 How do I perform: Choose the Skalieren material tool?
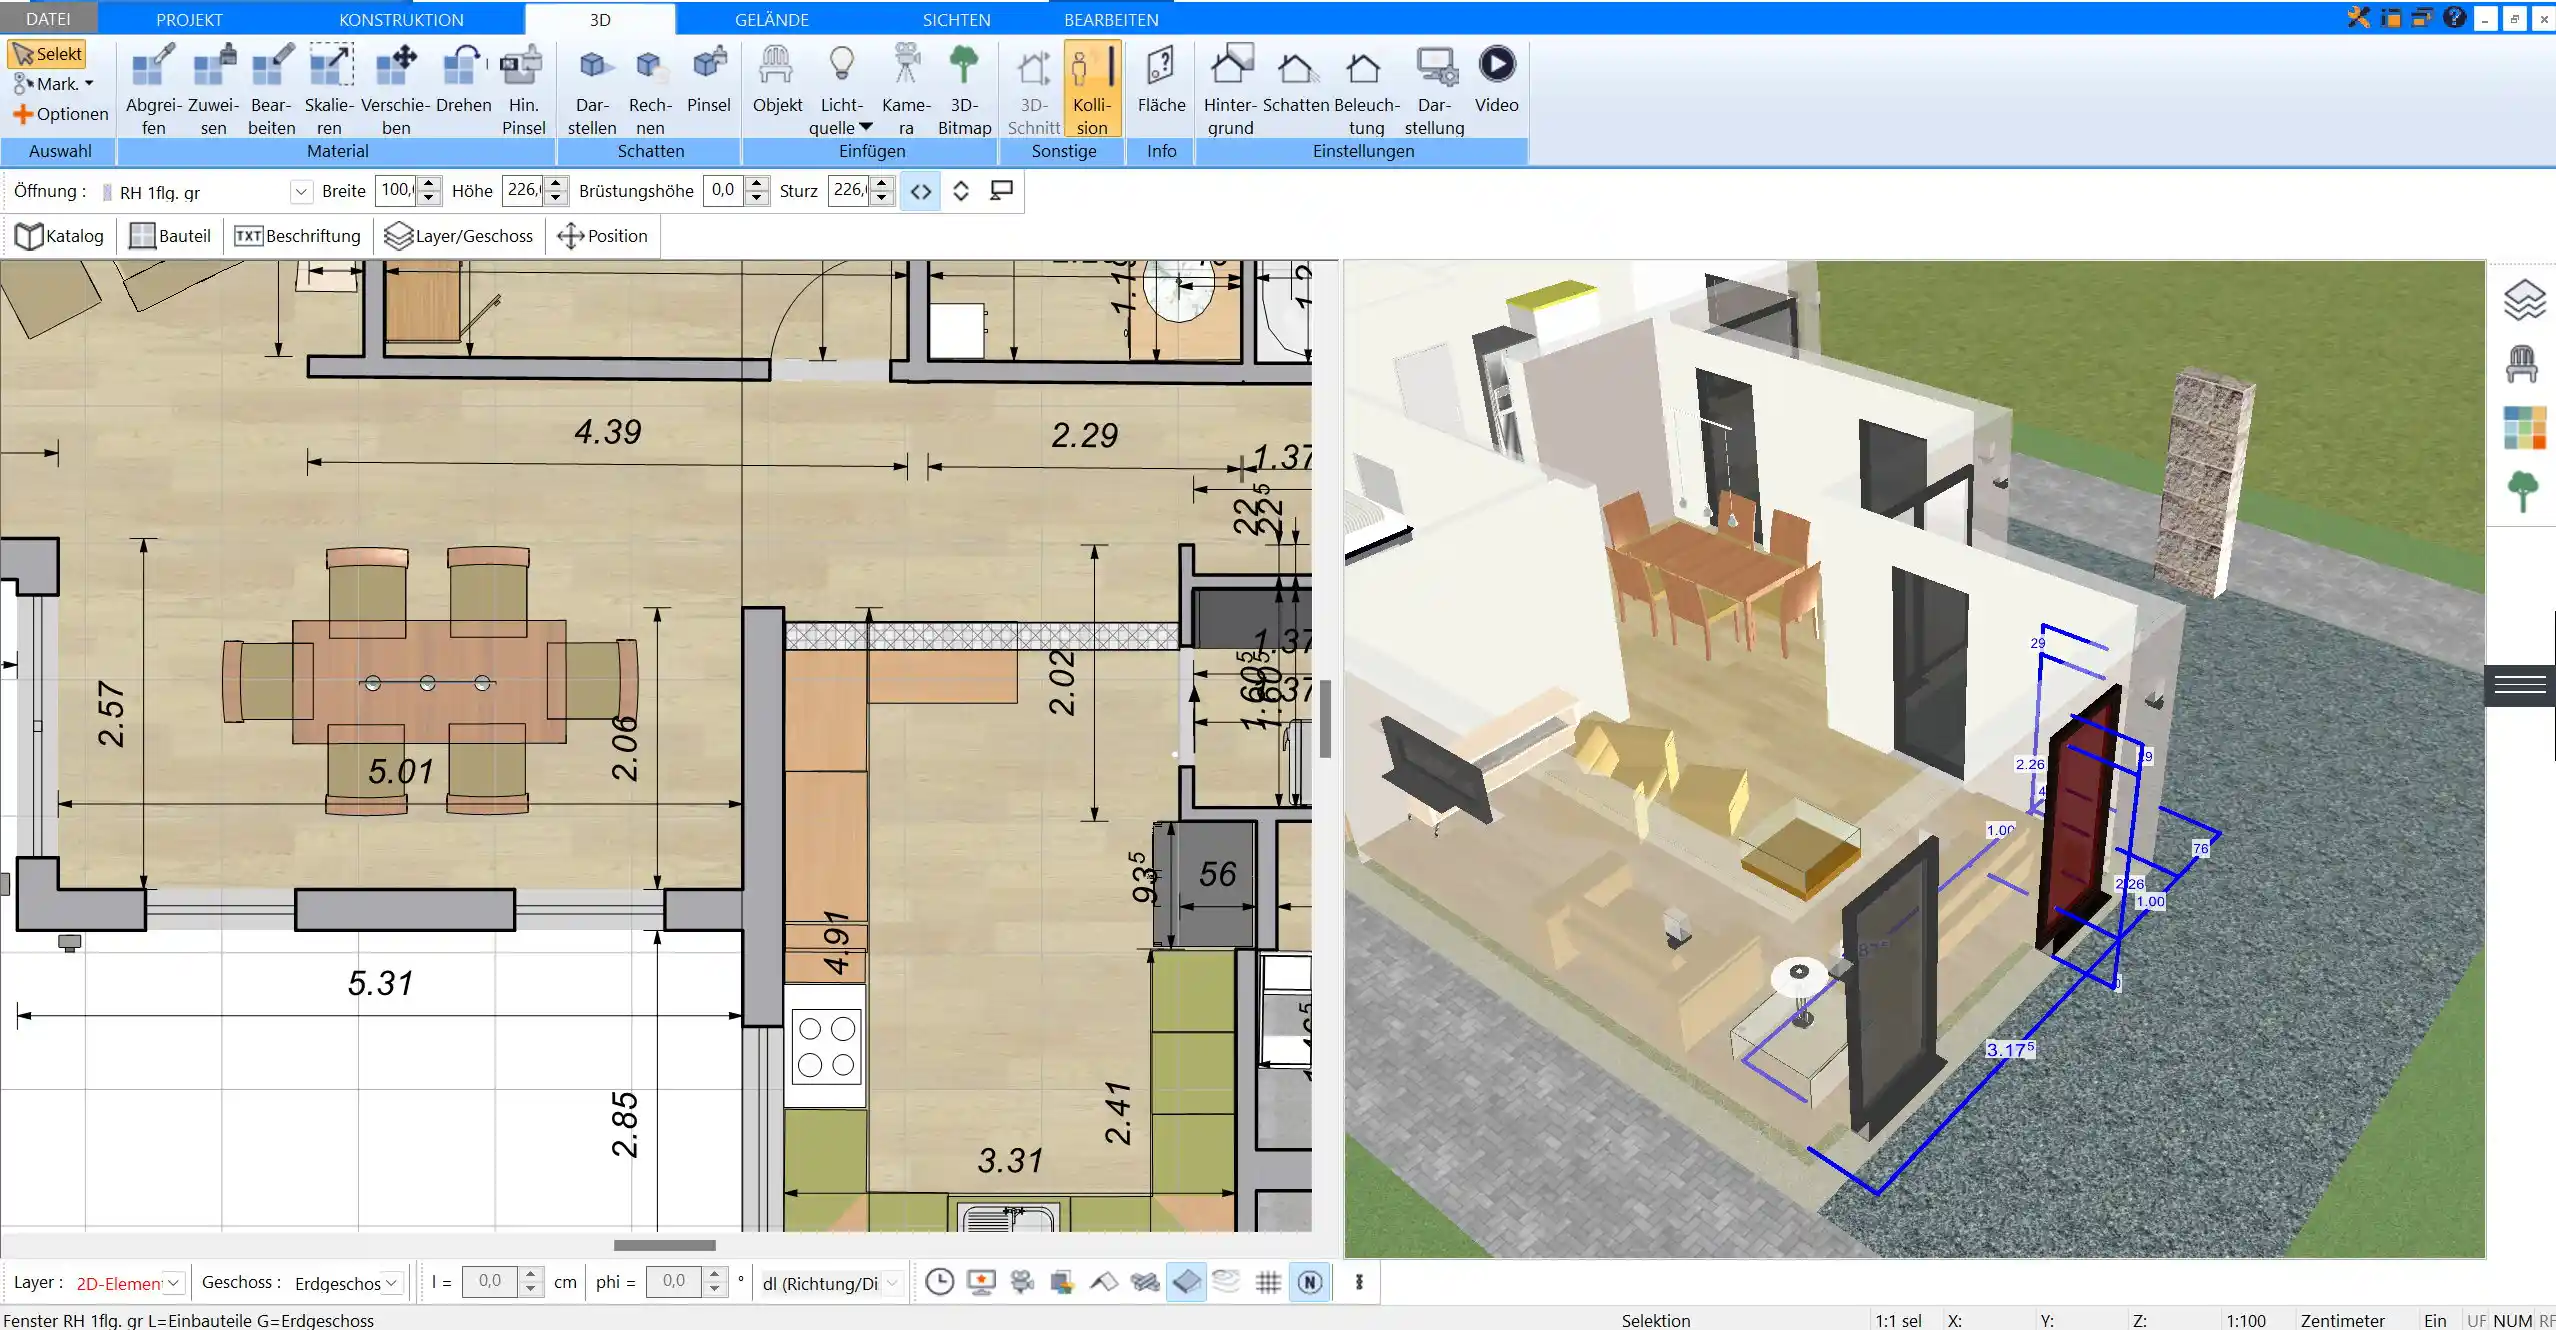click(x=329, y=90)
